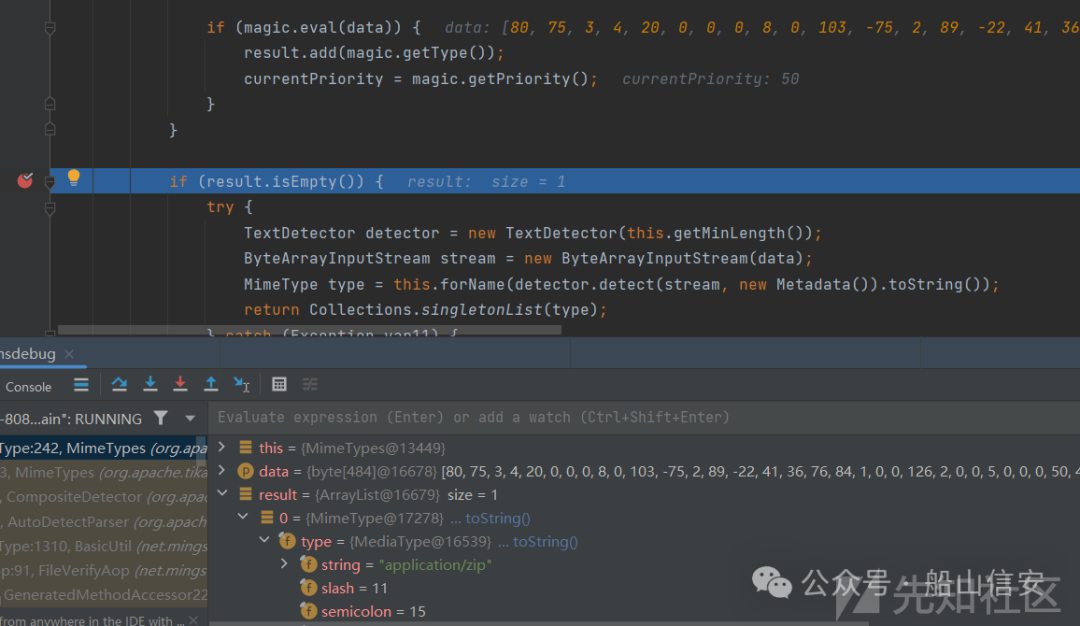Screen dimensions: 1080x626
Task: Select the 'Type:242, MimeTypes' stack frame
Action: (x=103, y=448)
